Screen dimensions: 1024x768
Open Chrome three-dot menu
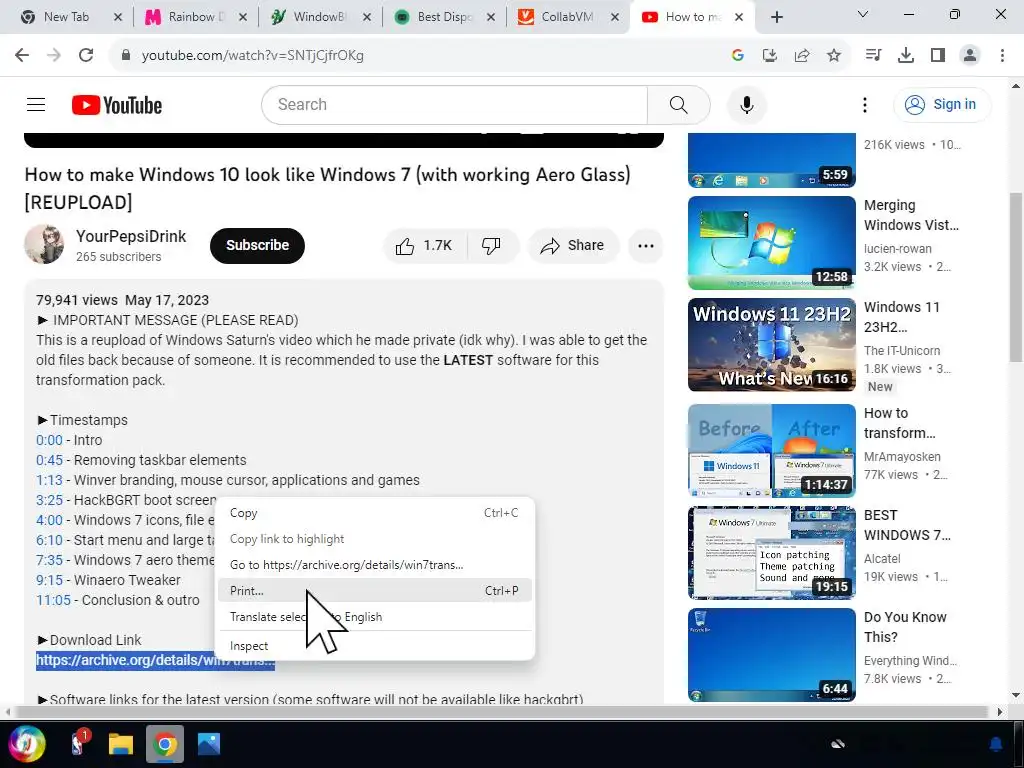coord(1002,56)
